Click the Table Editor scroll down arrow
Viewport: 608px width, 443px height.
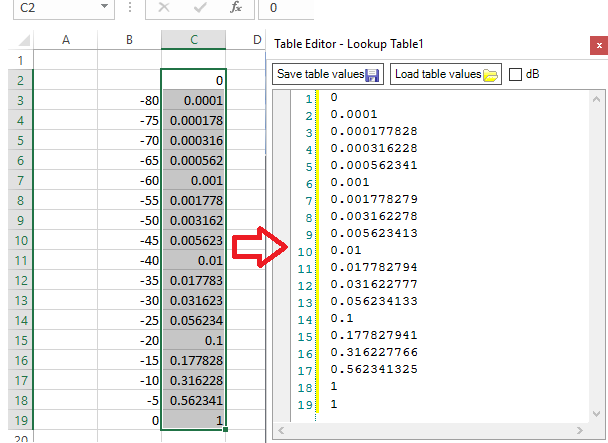[x=596, y=414]
